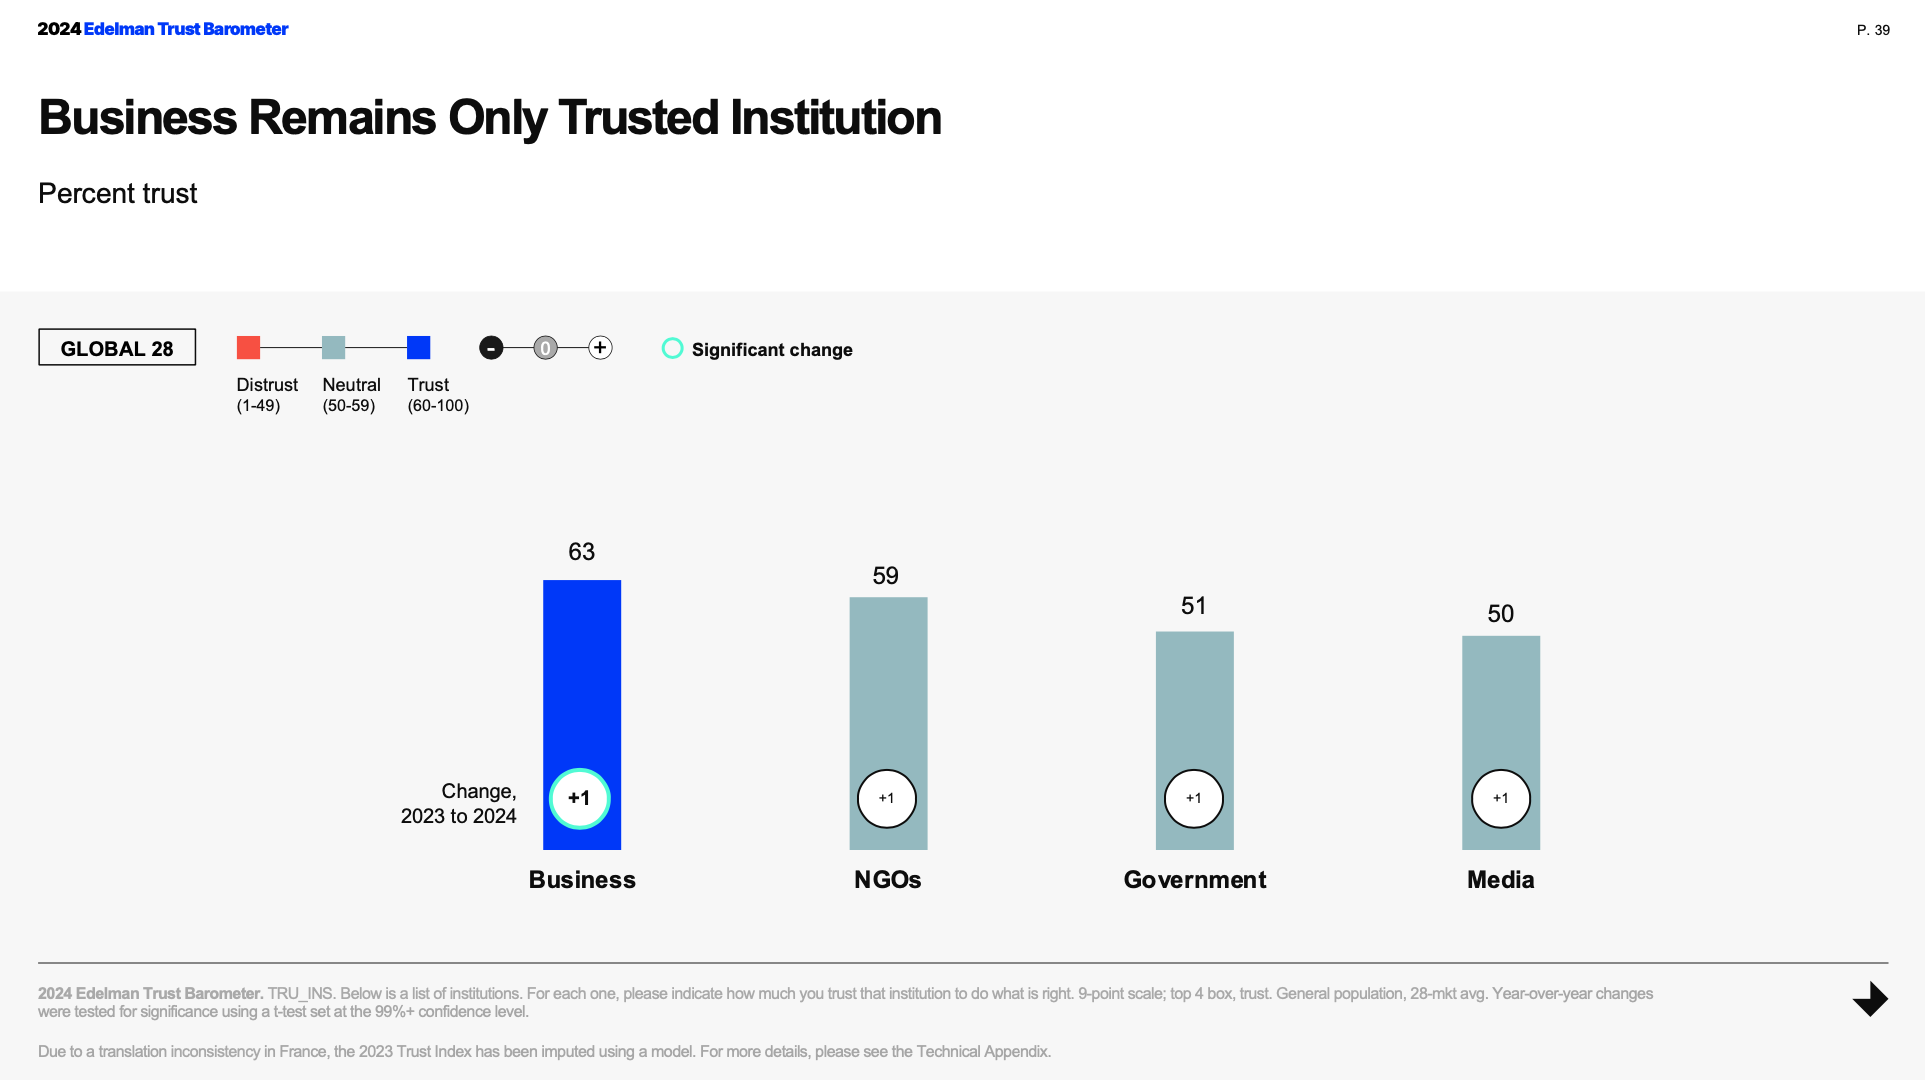Click the blue Trust color swatch
Viewport: 1925px width, 1080px height.
[x=419, y=348]
